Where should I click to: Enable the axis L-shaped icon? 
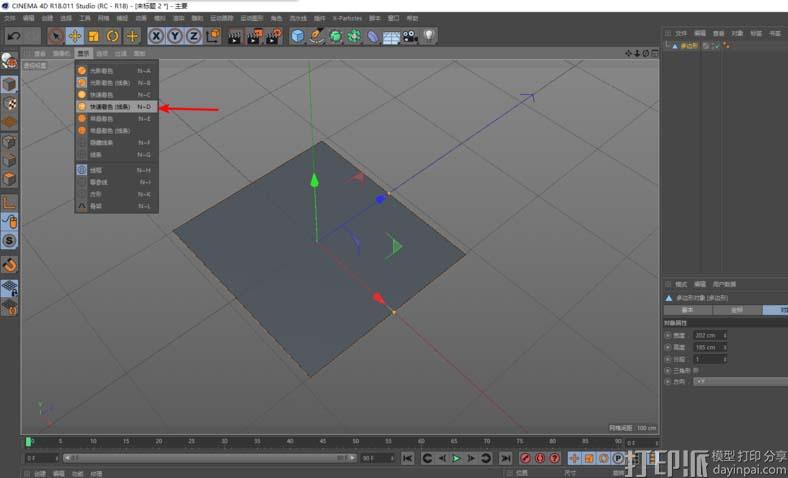coord(9,203)
